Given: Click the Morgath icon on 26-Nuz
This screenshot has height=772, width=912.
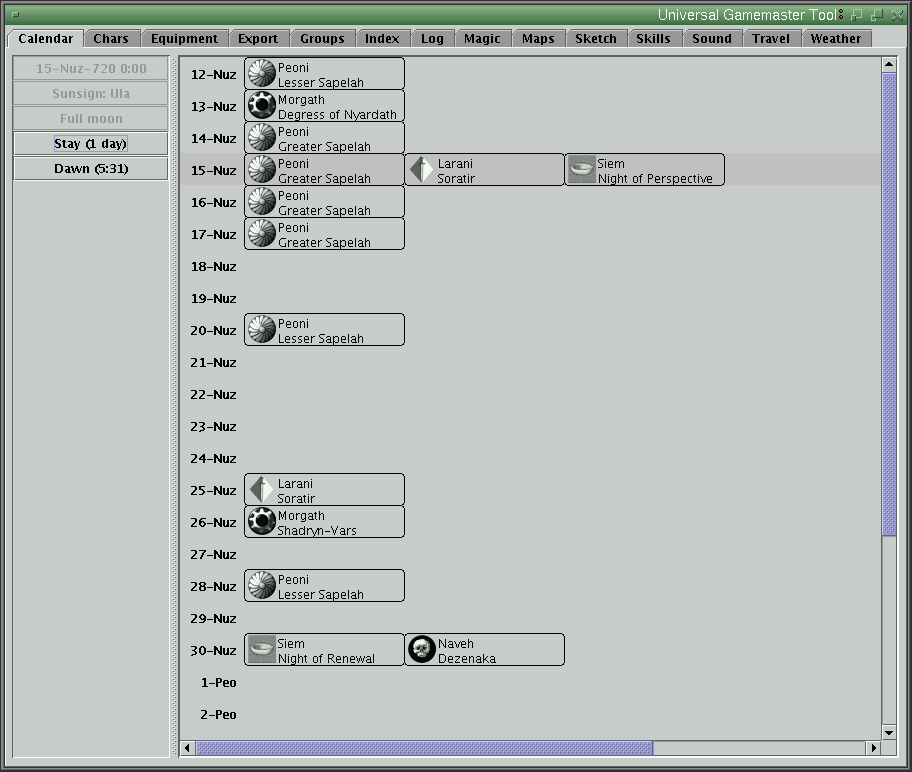Looking at the screenshot, I should click(262, 521).
